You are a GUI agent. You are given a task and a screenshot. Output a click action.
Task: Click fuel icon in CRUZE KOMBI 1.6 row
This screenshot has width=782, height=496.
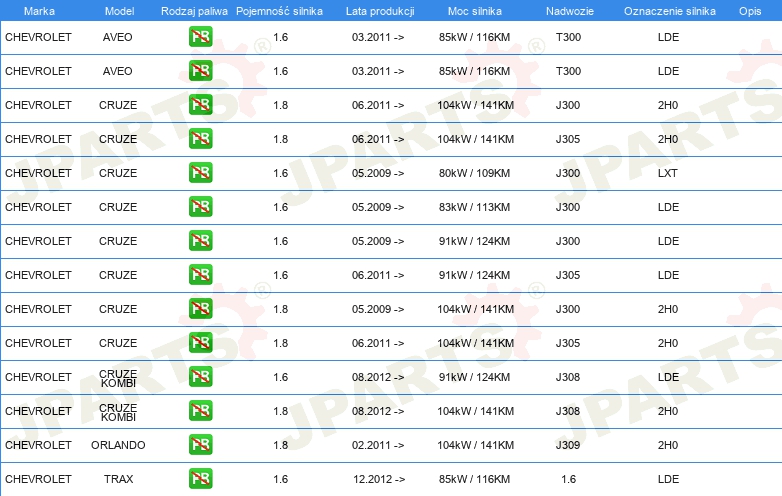(200, 376)
